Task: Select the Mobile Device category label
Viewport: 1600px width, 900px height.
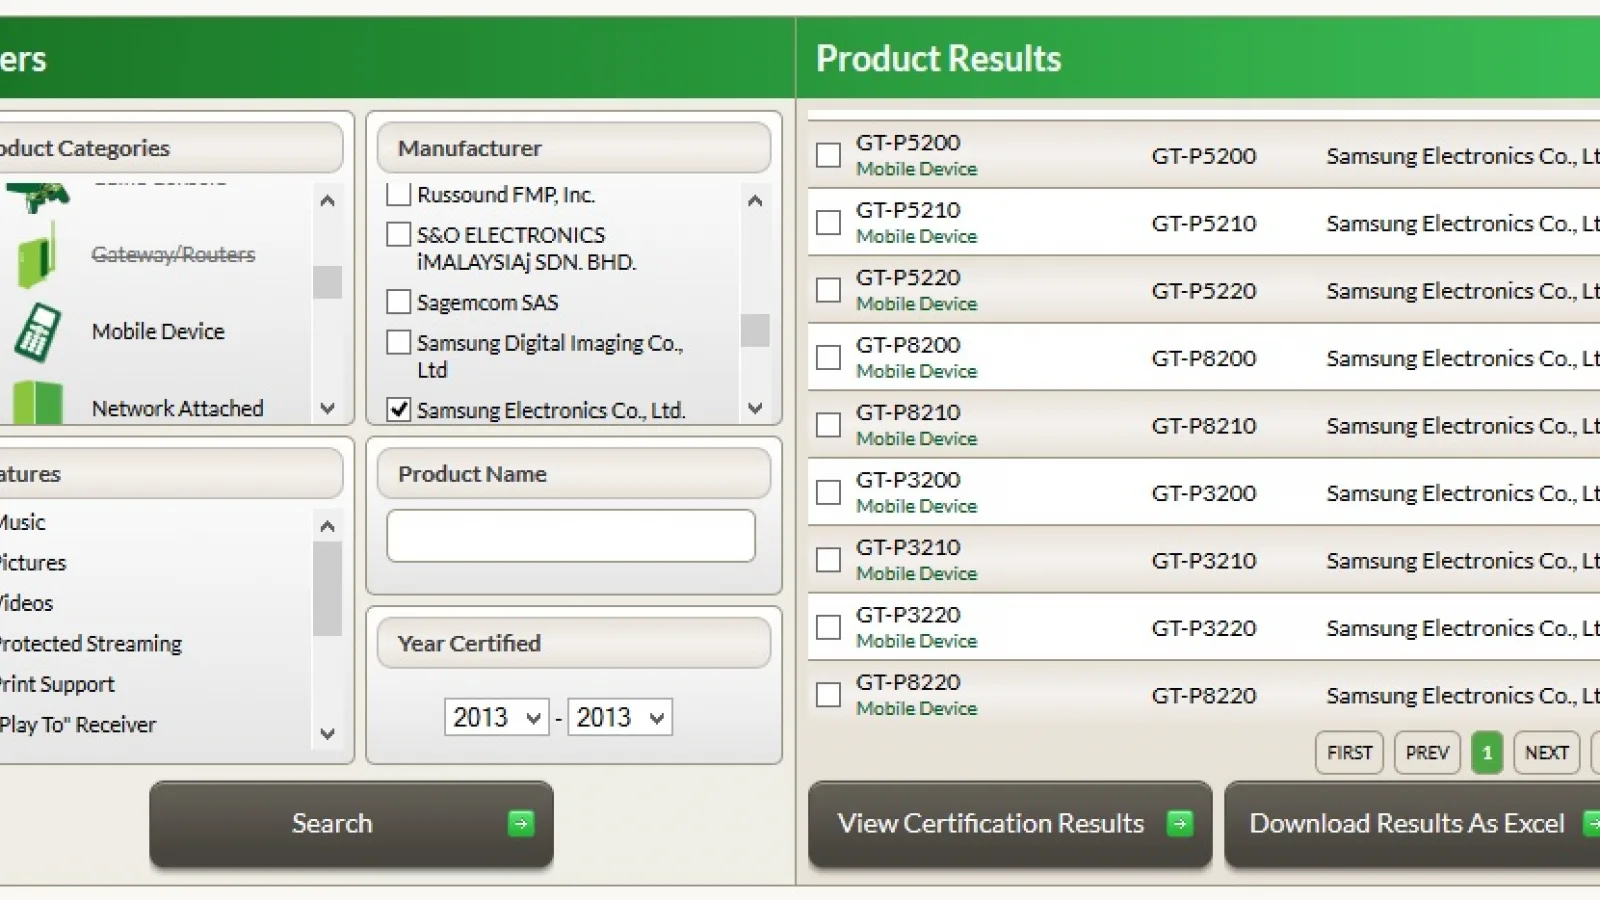Action: coord(158,331)
